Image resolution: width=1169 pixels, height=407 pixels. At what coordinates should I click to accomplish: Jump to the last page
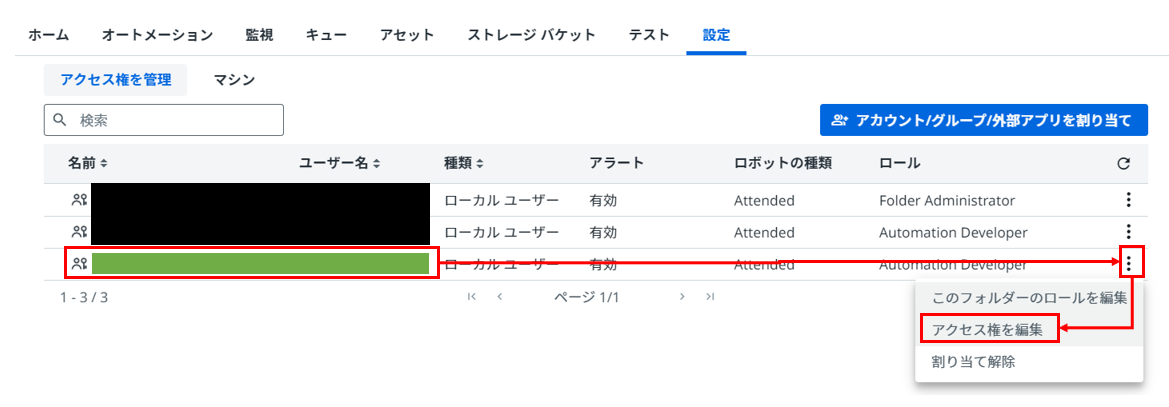(x=710, y=297)
